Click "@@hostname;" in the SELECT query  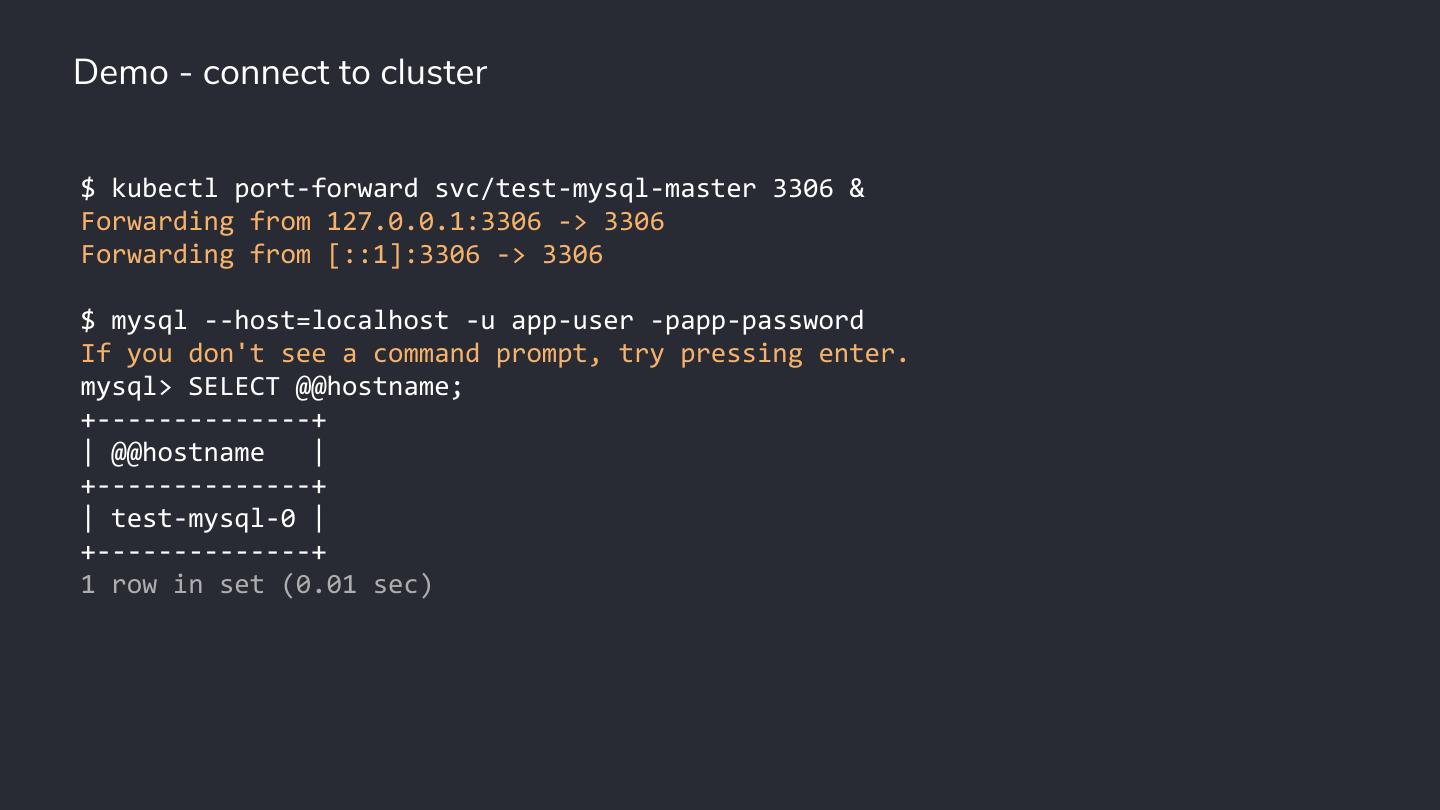[380, 386]
